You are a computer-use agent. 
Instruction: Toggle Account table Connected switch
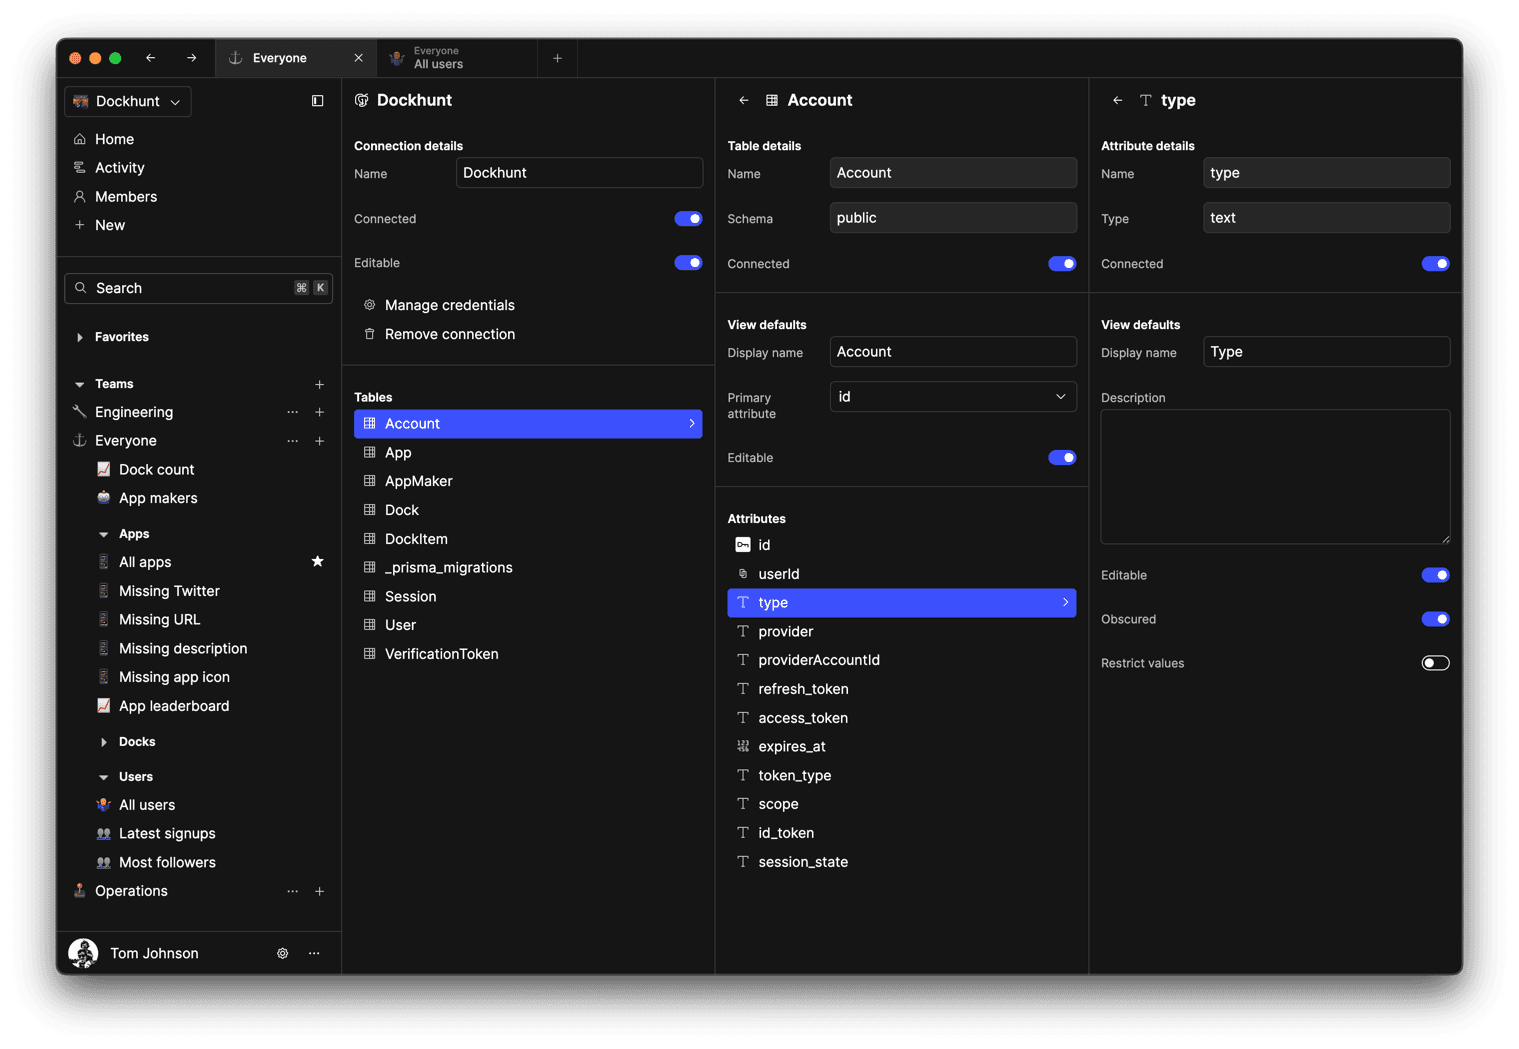[1062, 264]
